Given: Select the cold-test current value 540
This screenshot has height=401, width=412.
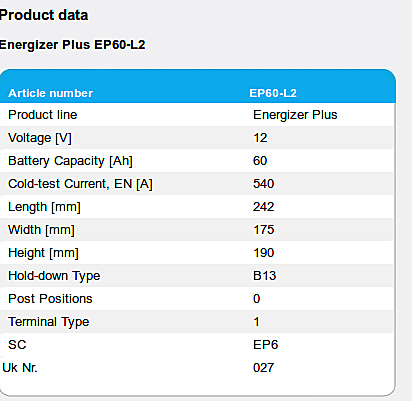Looking at the screenshot, I should 264,184.
